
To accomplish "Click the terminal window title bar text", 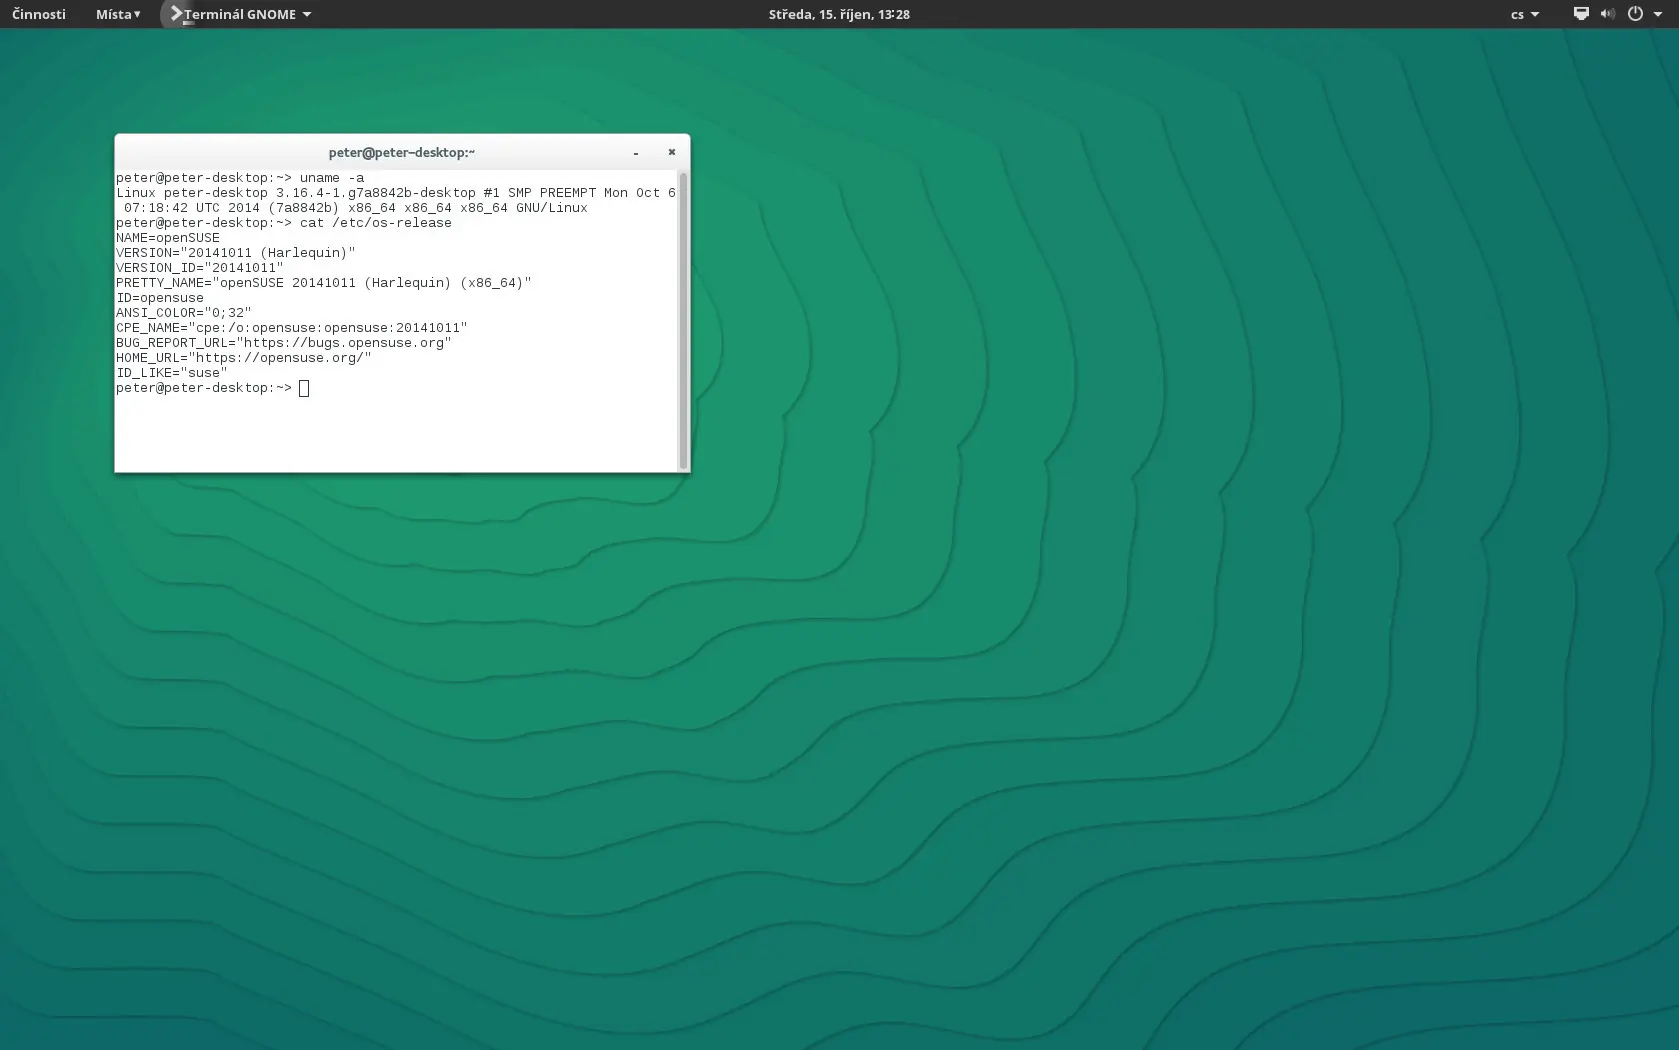I will tap(402, 152).
